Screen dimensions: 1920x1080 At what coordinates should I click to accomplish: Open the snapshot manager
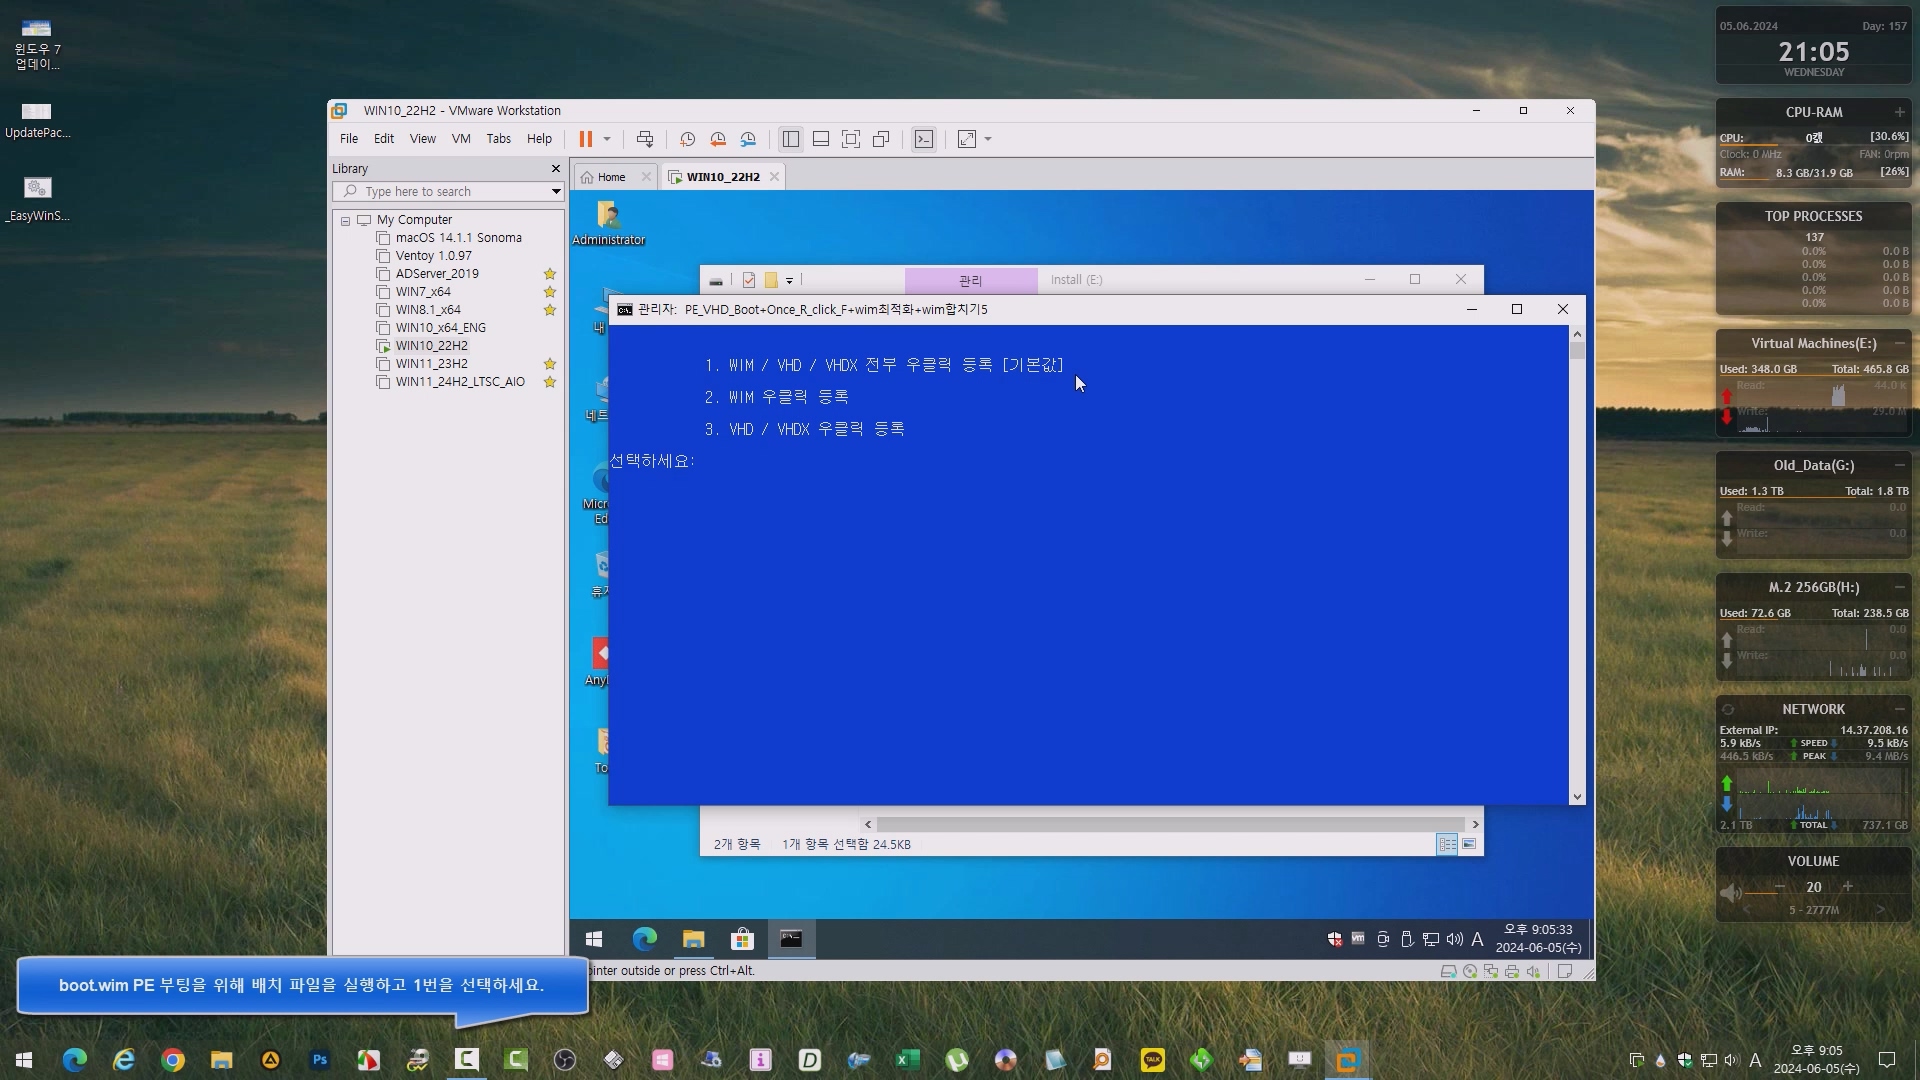[x=748, y=139]
